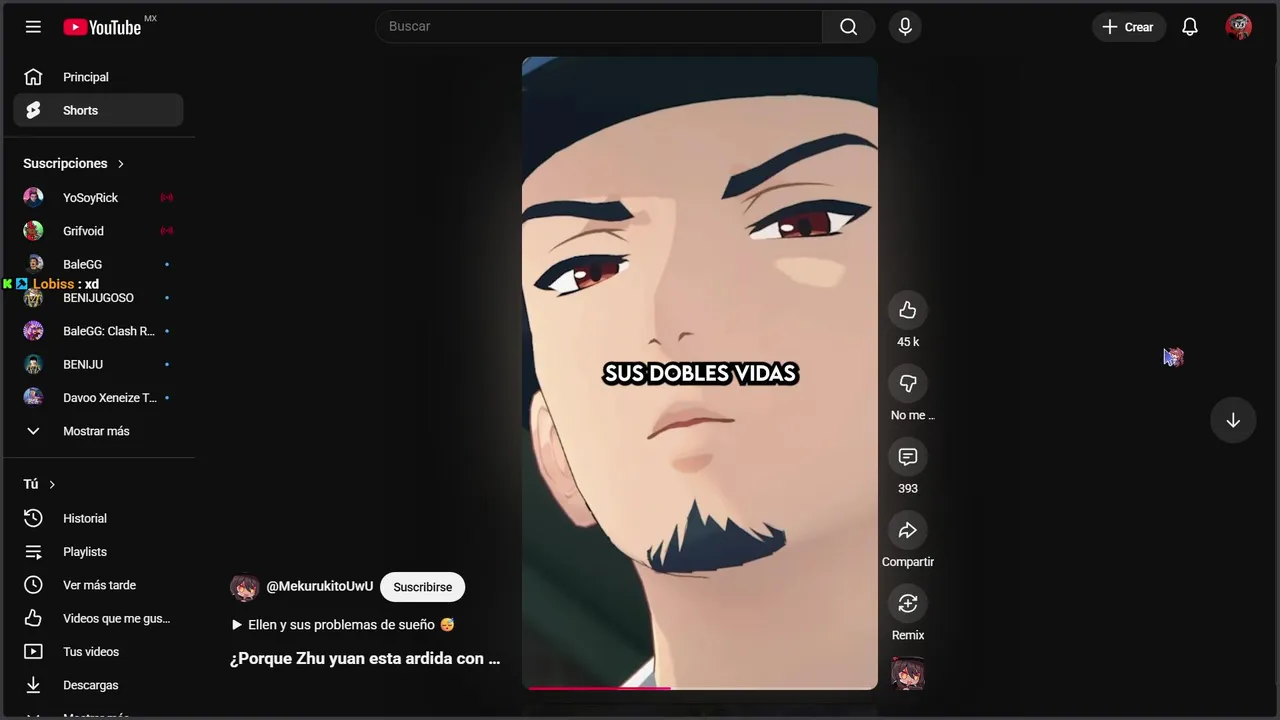The width and height of the screenshot is (1280, 720).
Task: Open the hamburger guide menu
Action: (x=33, y=27)
